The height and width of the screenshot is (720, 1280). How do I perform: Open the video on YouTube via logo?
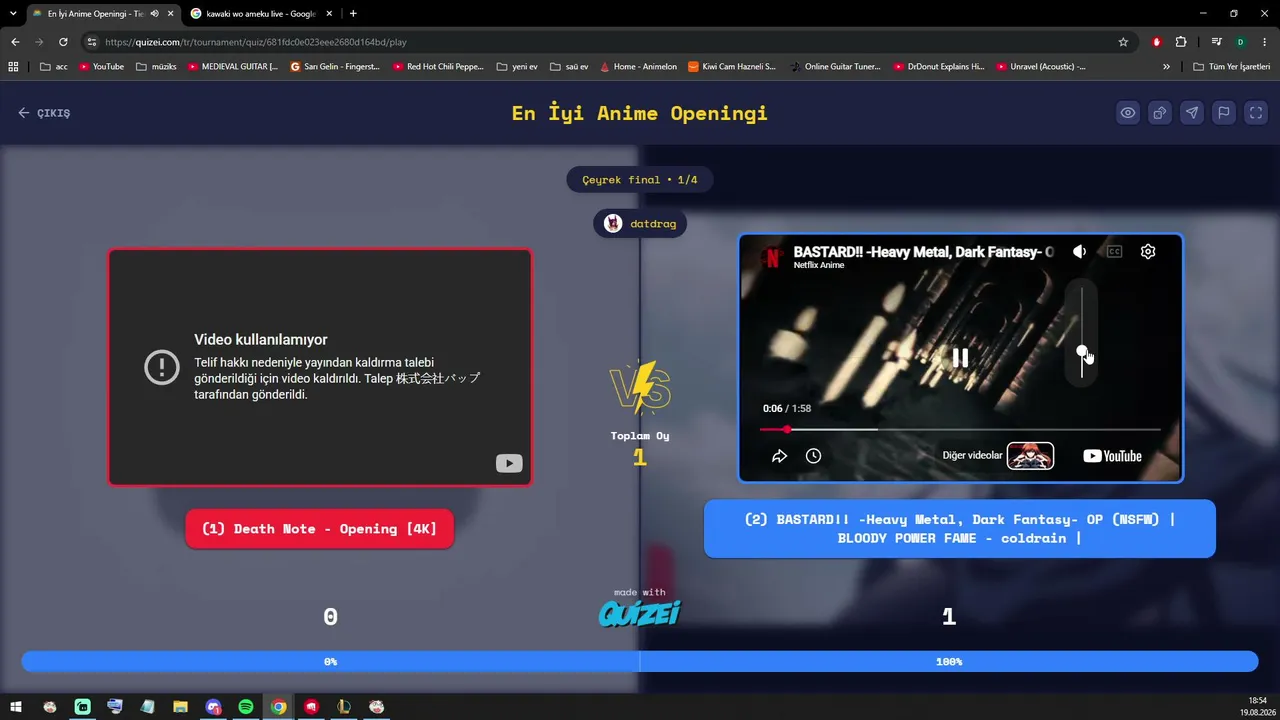(1112, 456)
